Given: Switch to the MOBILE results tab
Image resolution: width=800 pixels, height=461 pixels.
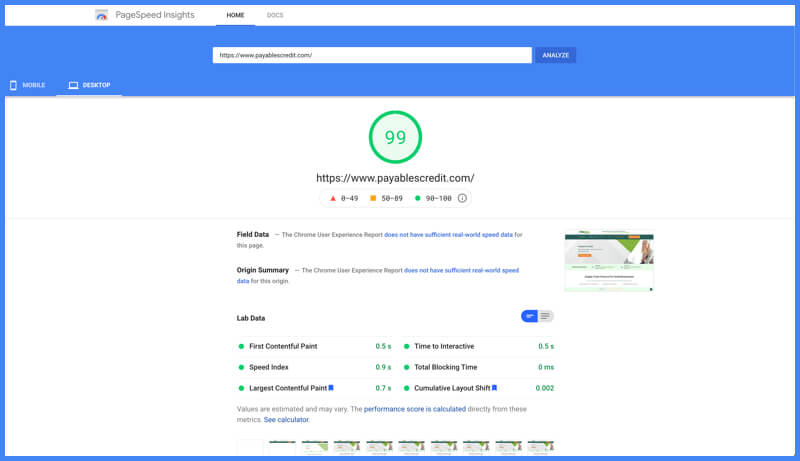Looking at the screenshot, I should (x=28, y=85).
